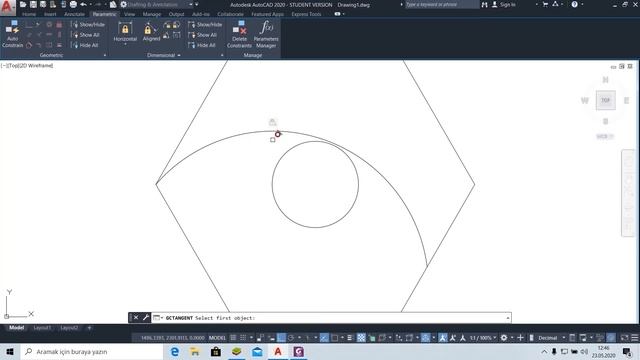Click the status bar customization menu icon
Image resolution: width=640 pixels, height=360 pixels.
pyautogui.click(x=635, y=338)
